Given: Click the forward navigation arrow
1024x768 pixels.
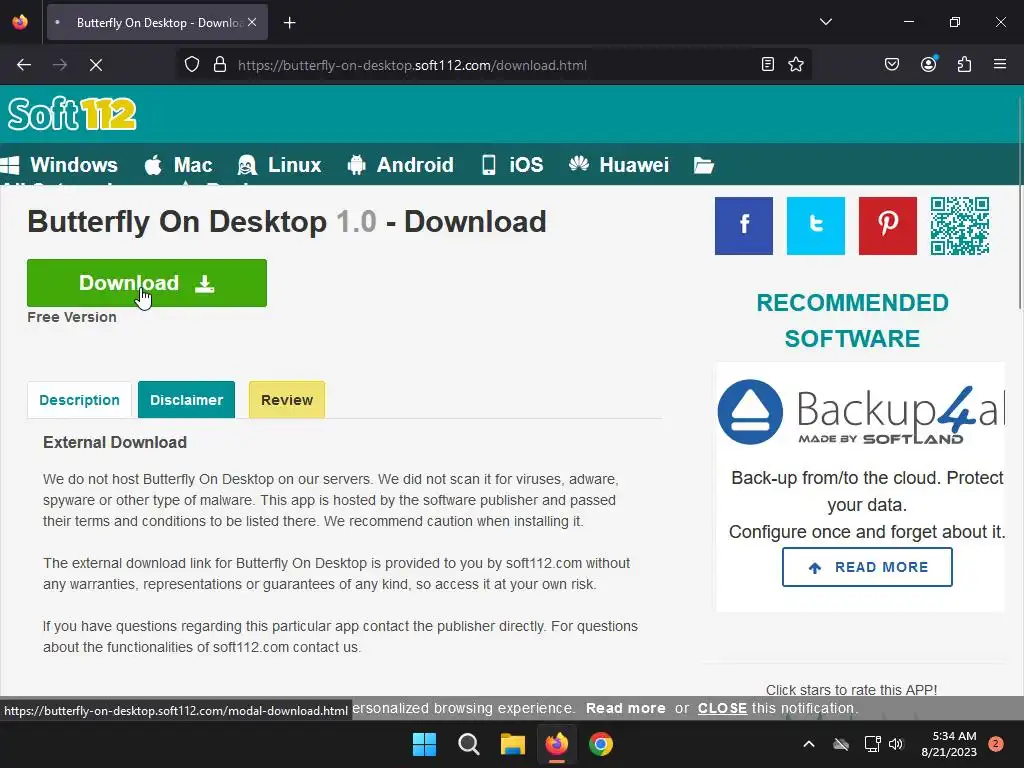Looking at the screenshot, I should click(60, 65).
